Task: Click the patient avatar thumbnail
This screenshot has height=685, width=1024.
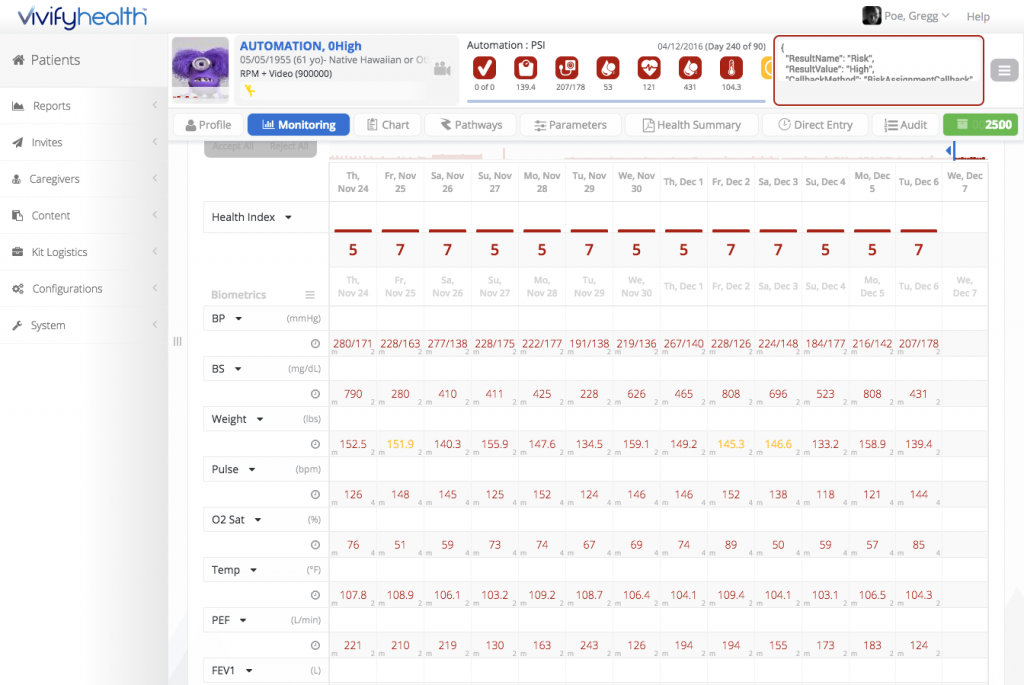Action: (x=200, y=69)
